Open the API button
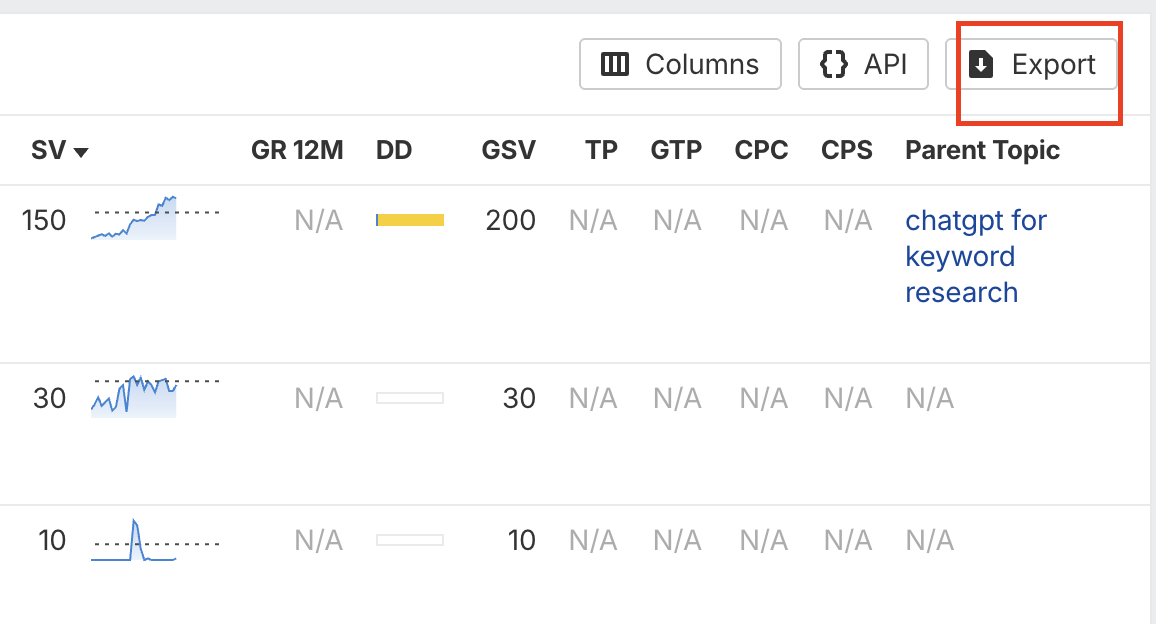 tap(863, 64)
